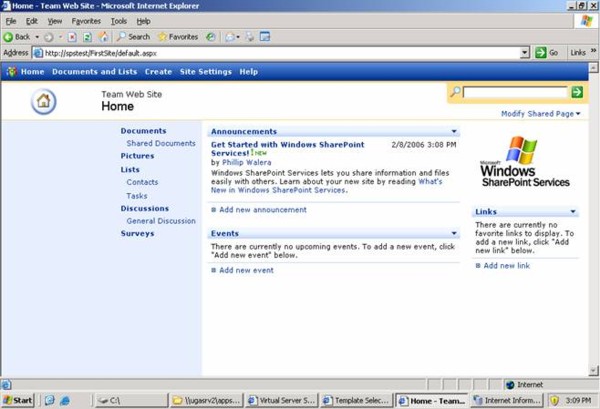Image resolution: width=600 pixels, height=409 pixels.
Task: Click Add new event link
Action: coord(246,270)
